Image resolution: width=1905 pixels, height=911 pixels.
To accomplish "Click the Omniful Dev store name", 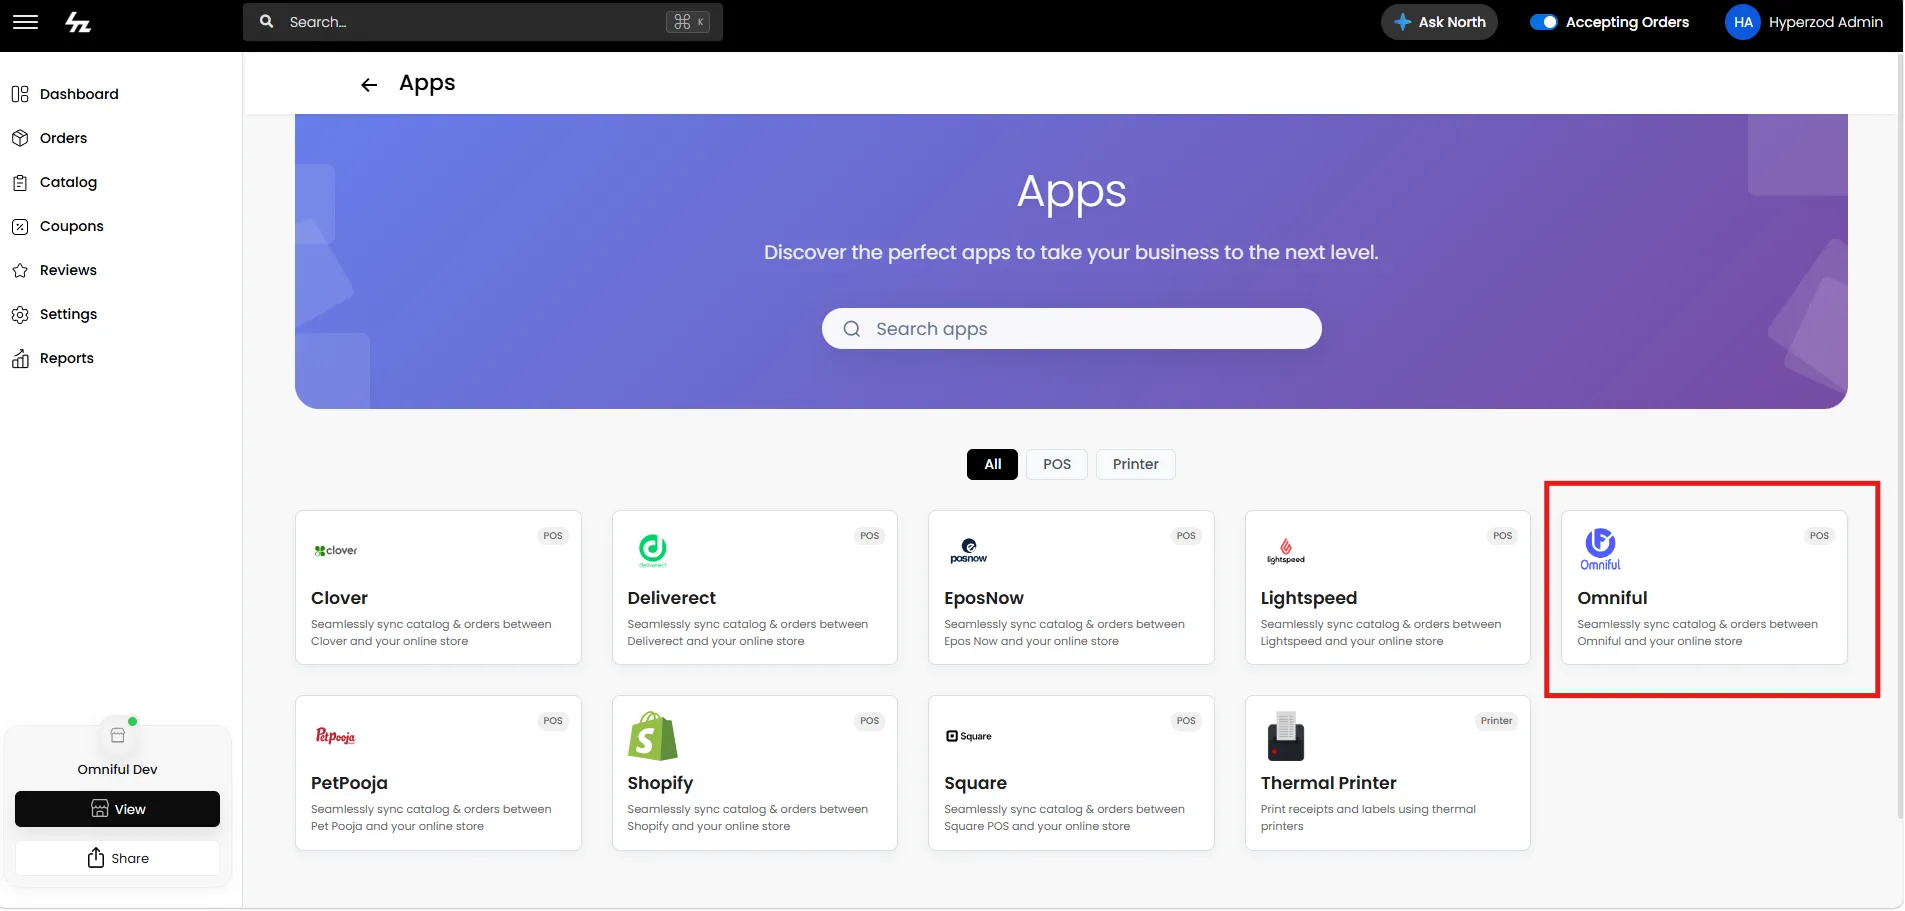I will 117,769.
